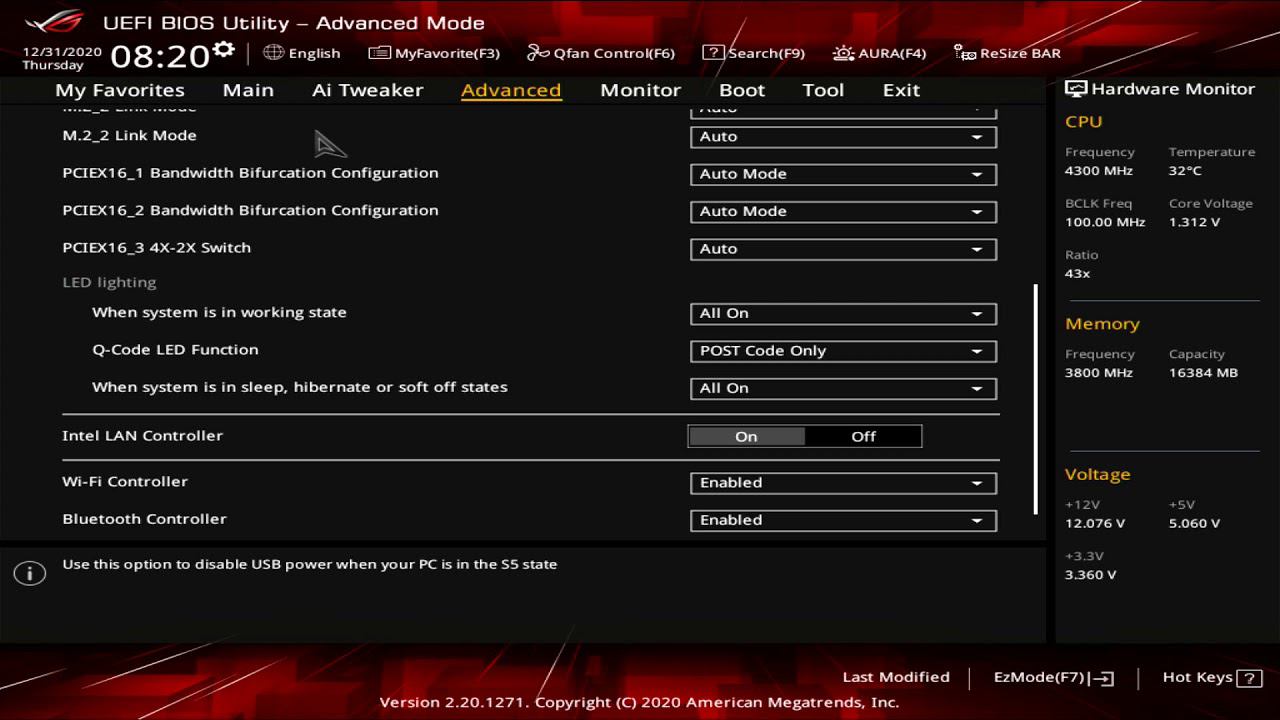Image resolution: width=1280 pixels, height=720 pixels.
Task: Click Last Modified button
Action: 896,677
